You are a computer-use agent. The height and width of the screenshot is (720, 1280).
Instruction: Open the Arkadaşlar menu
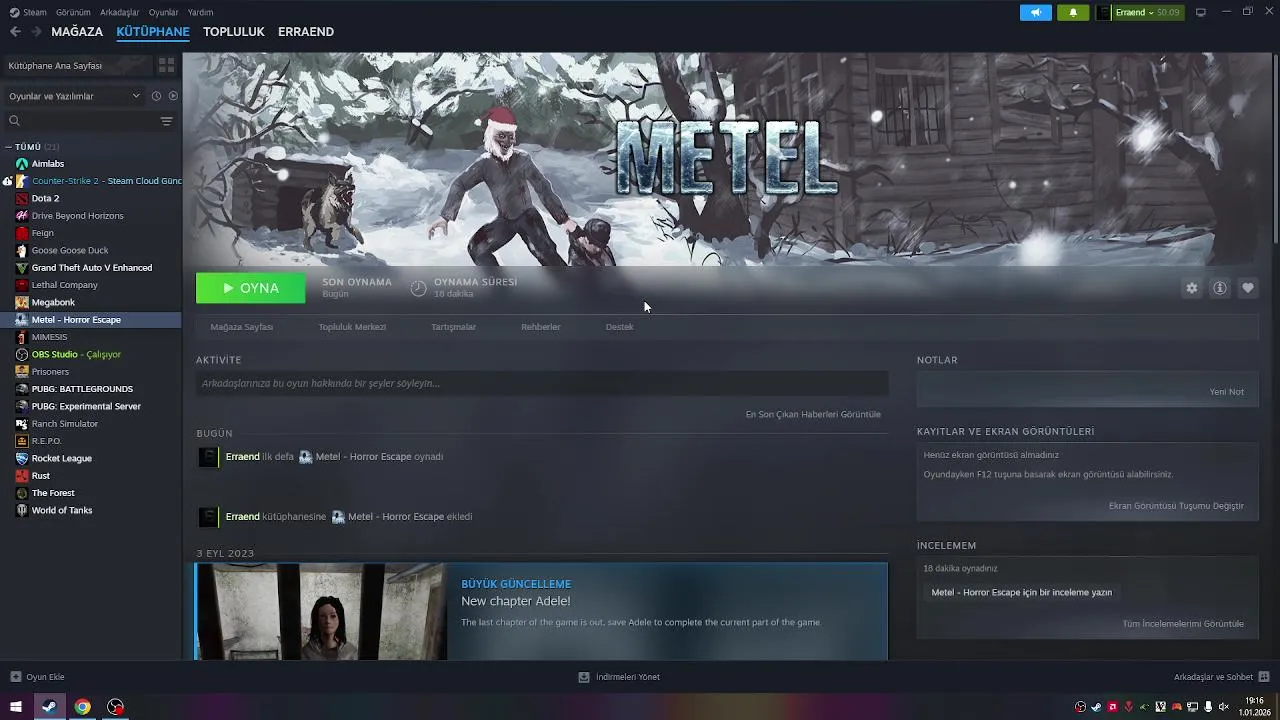119,12
